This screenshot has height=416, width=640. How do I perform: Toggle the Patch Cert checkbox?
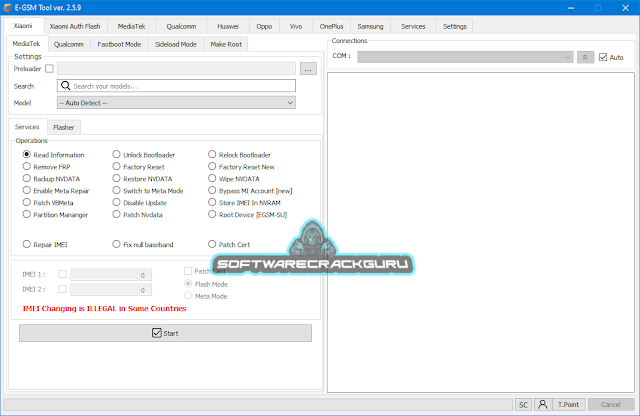click(188, 271)
